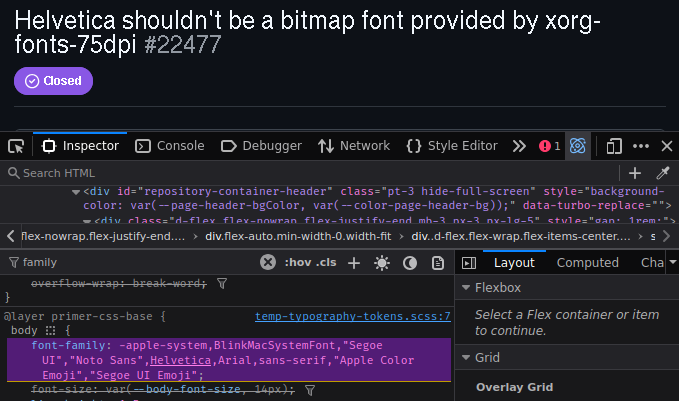Open the responsive design mode
Viewport: 679px width, 401px height.
click(614, 146)
